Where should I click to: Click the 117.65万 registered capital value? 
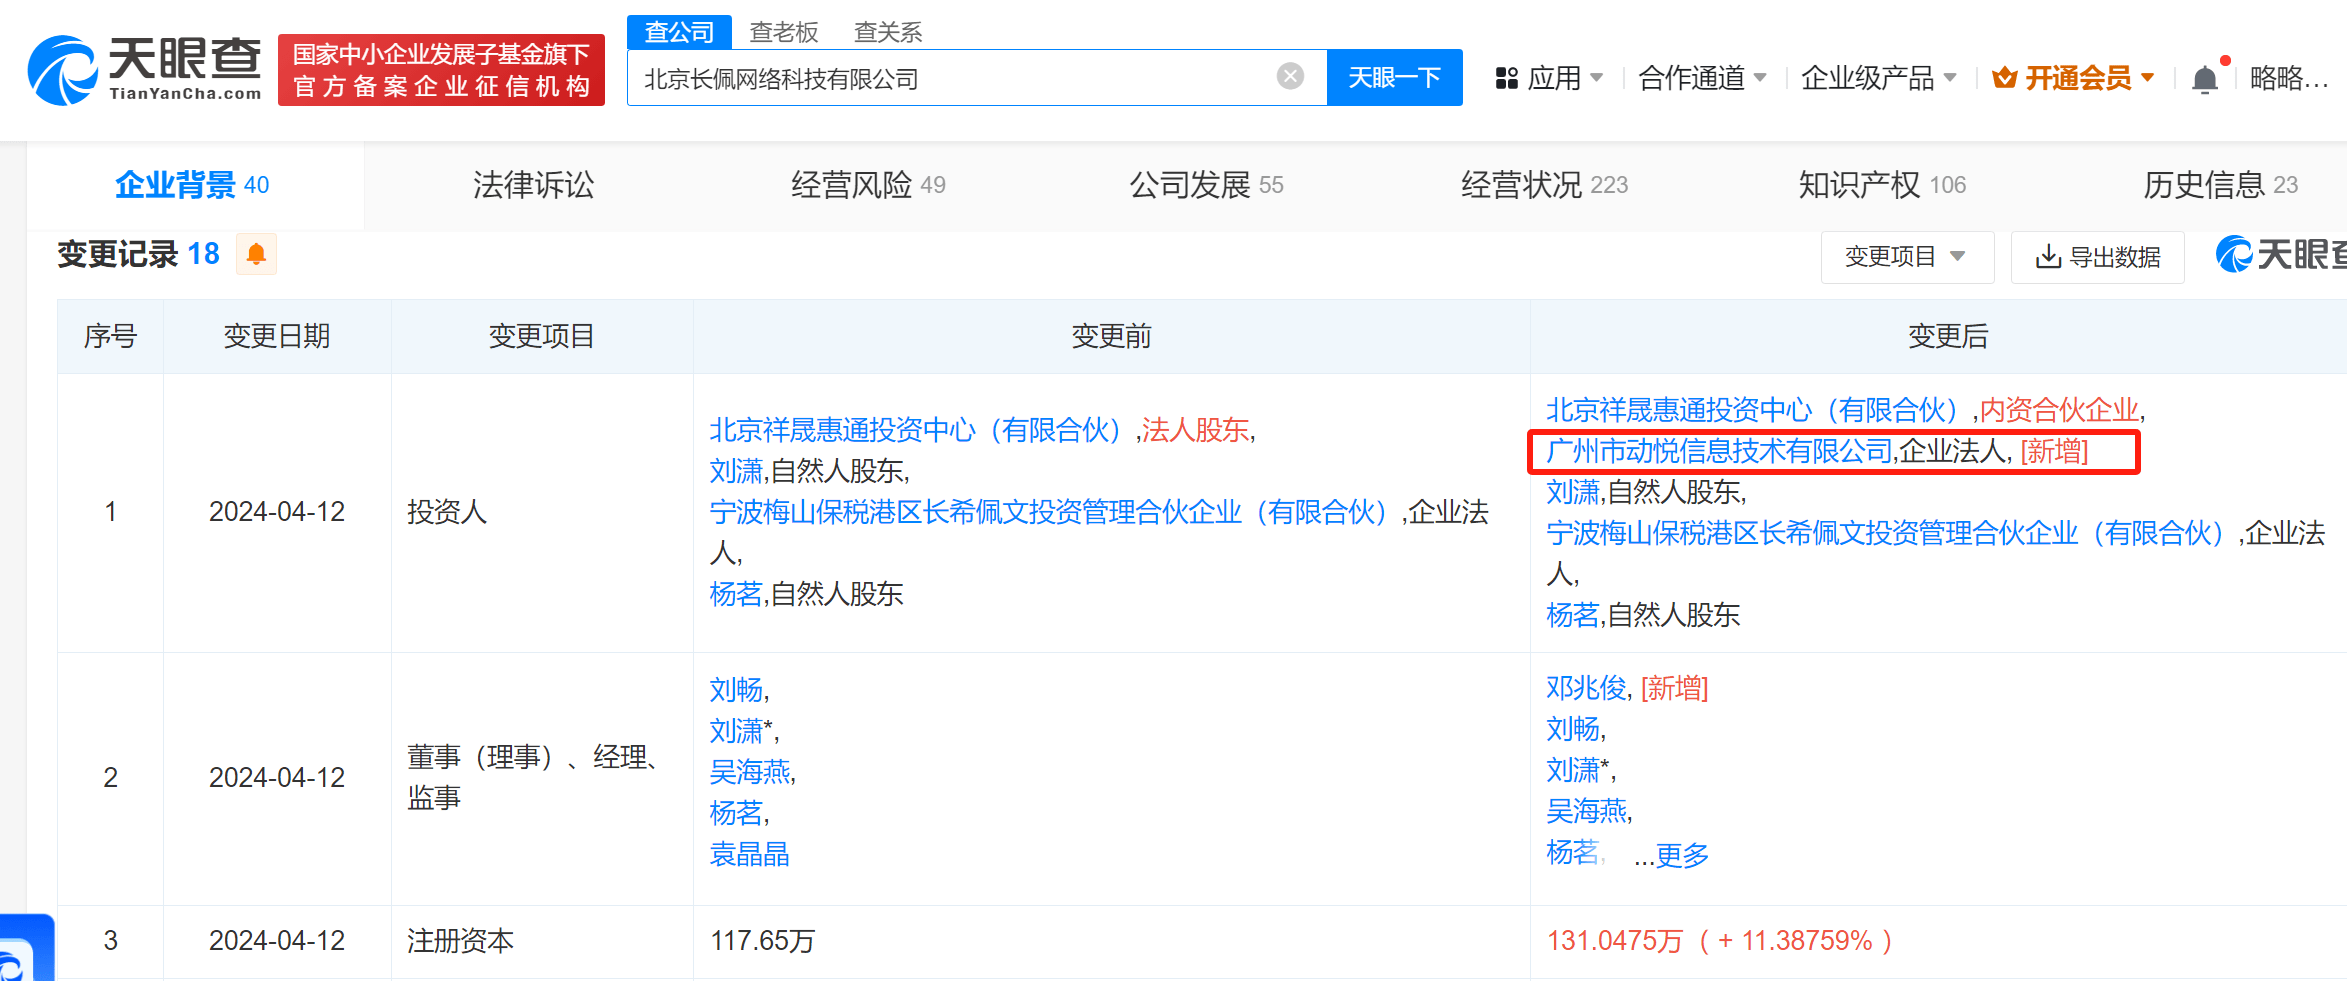click(763, 941)
